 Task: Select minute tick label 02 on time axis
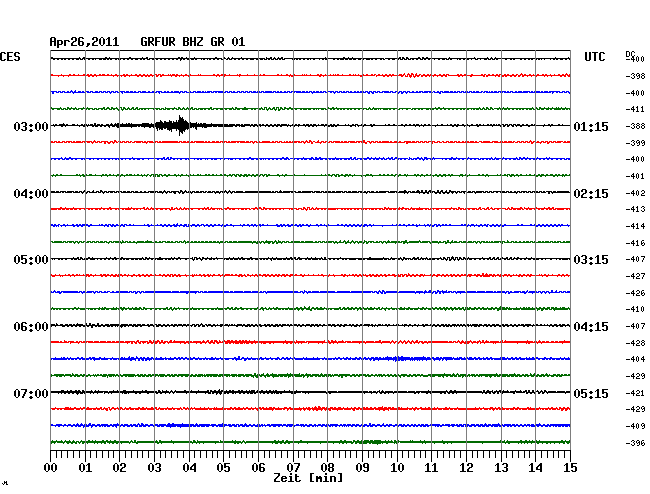click(x=119, y=468)
